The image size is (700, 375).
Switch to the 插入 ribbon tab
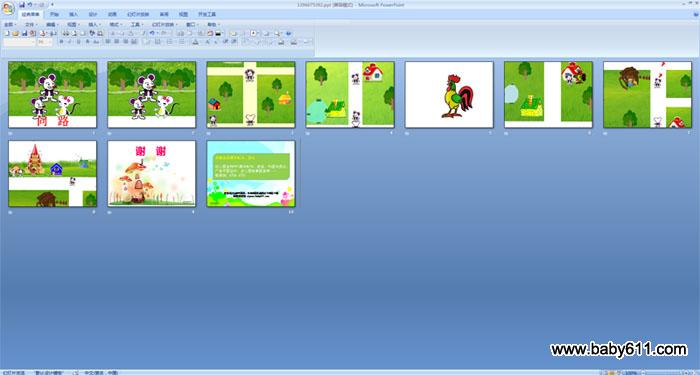73,14
